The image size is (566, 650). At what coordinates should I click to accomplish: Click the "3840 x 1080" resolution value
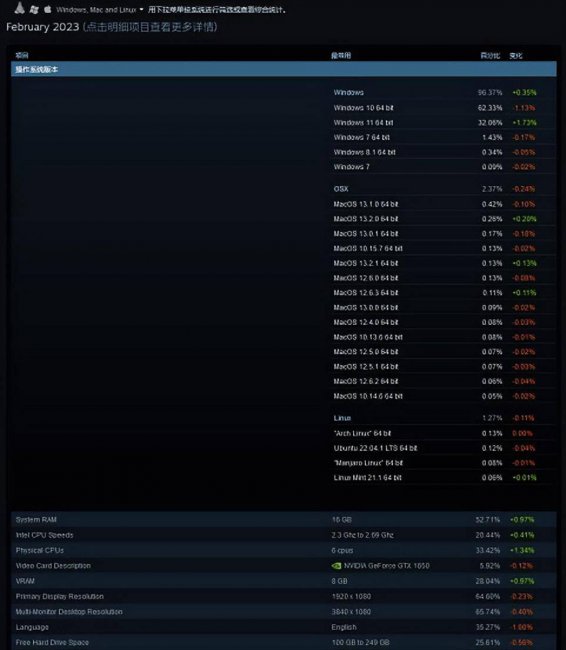[x=351, y=612]
